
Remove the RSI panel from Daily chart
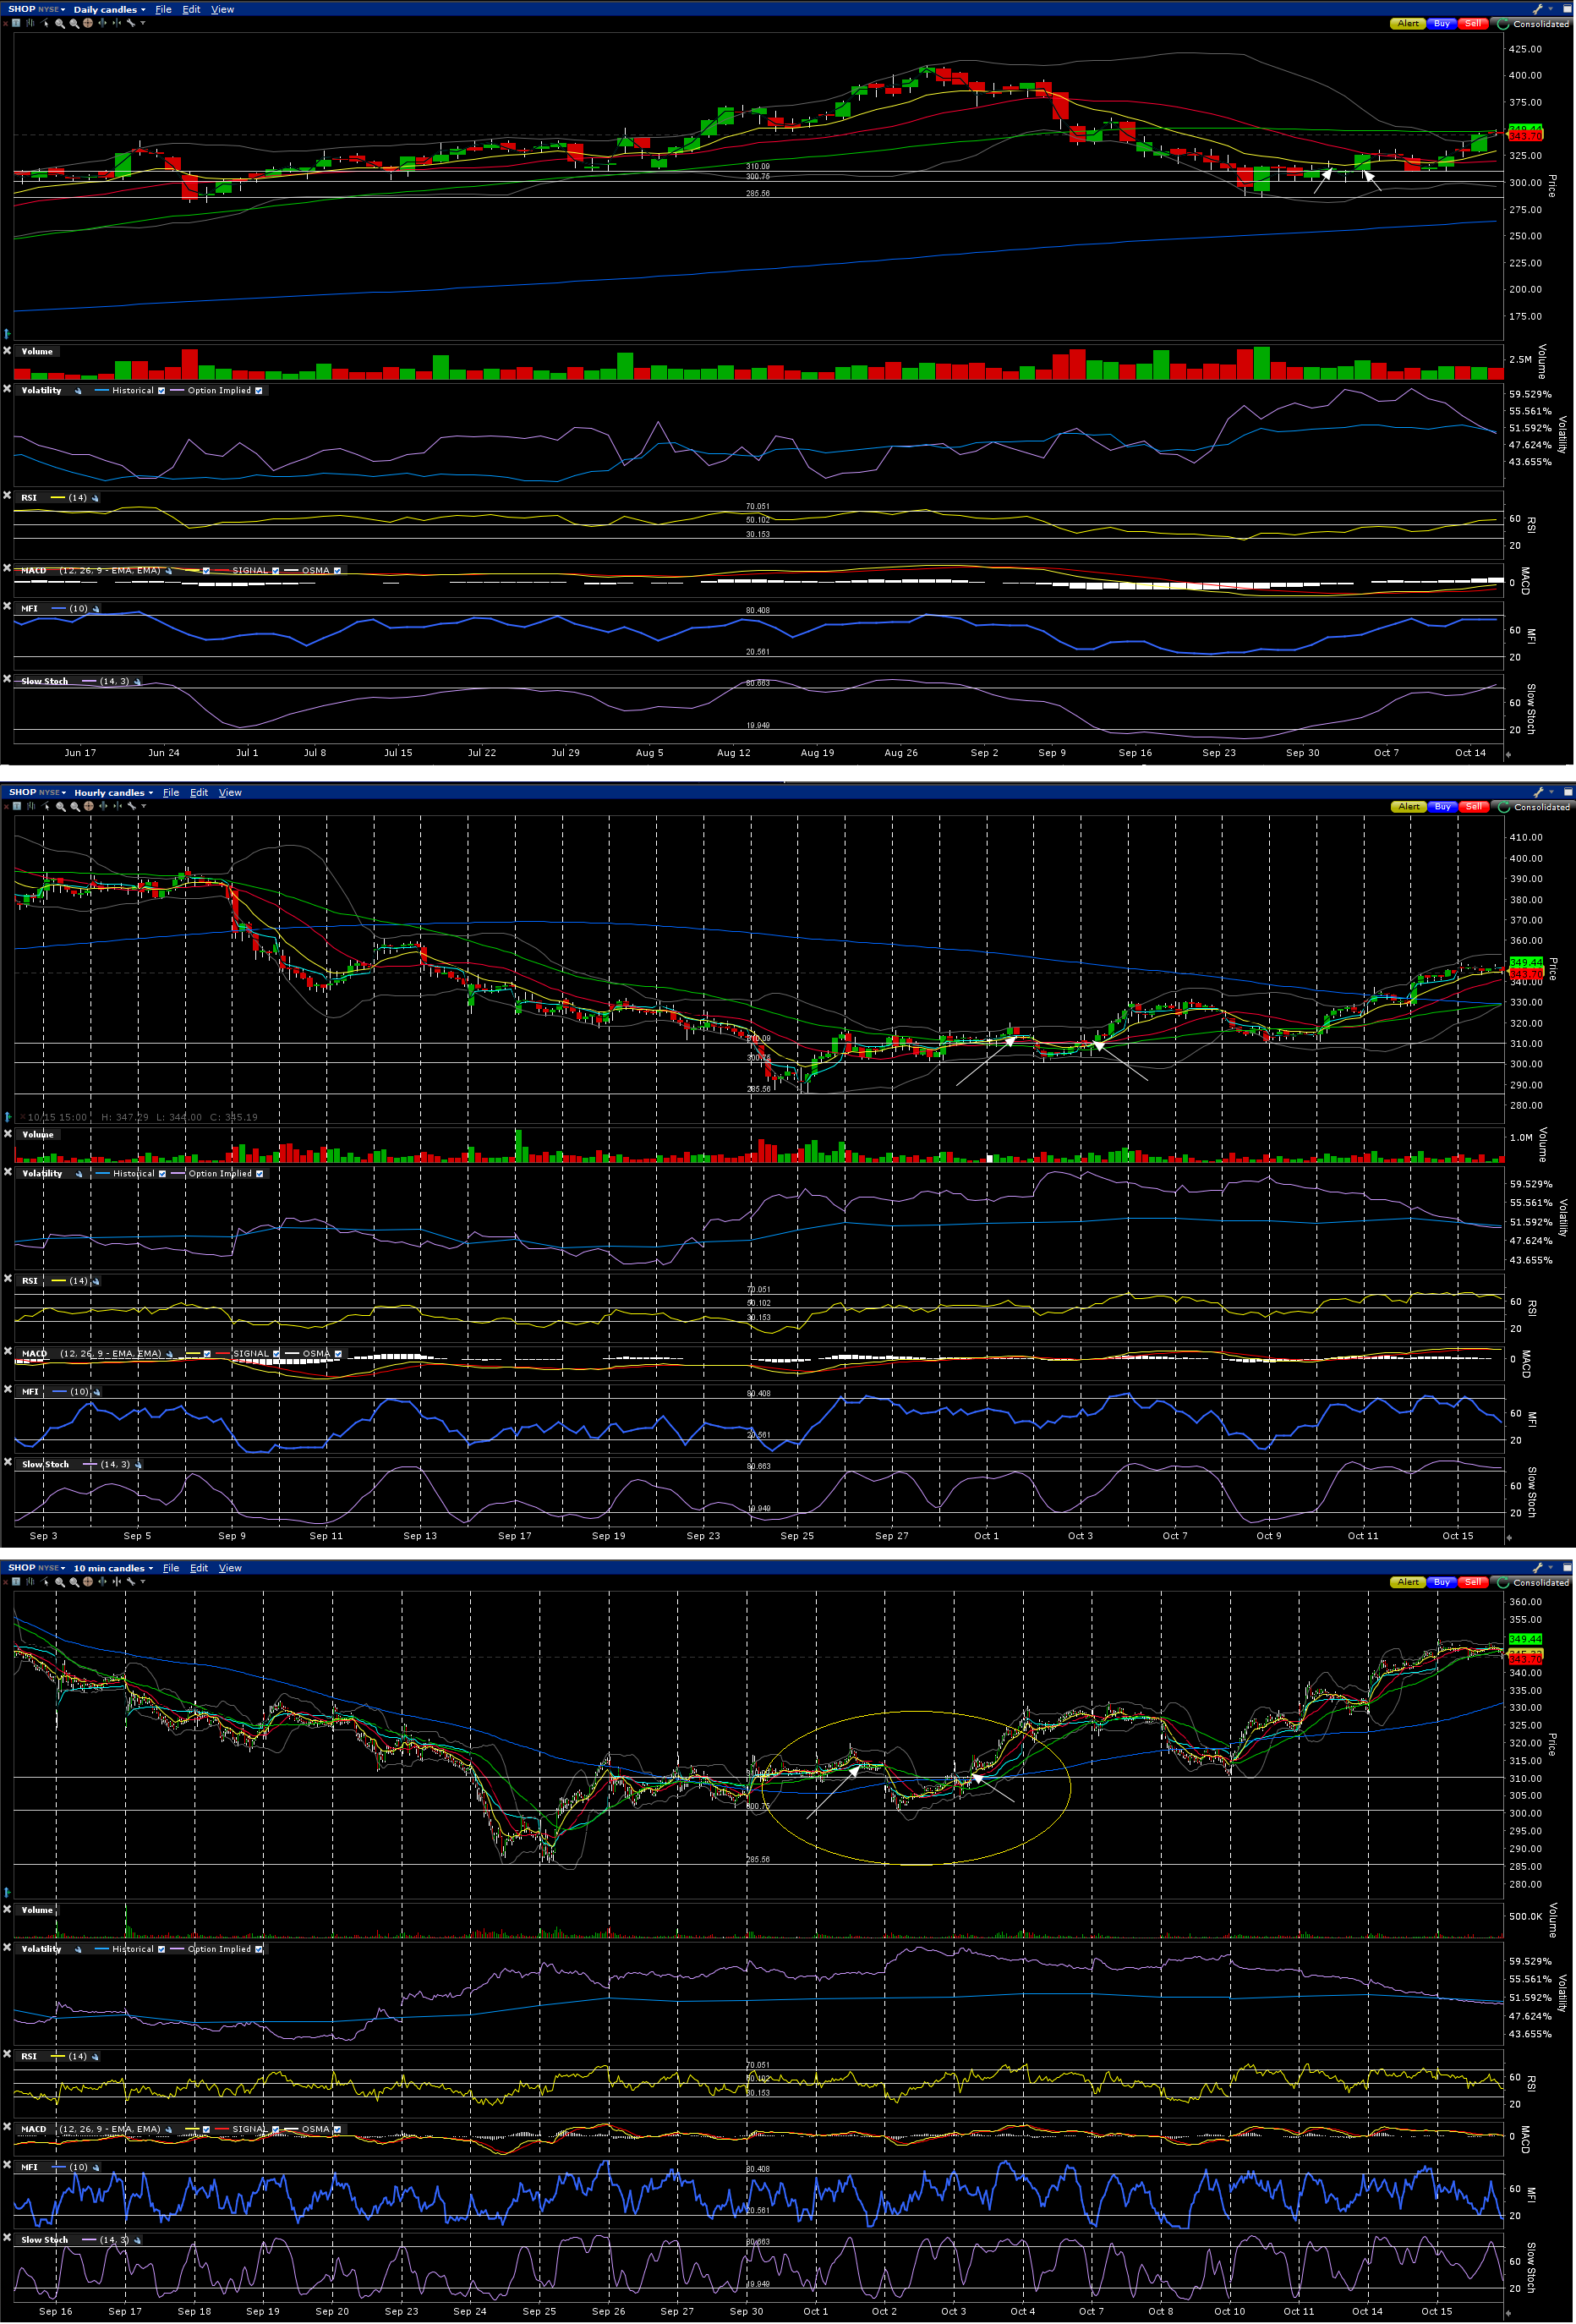pyautogui.click(x=7, y=496)
